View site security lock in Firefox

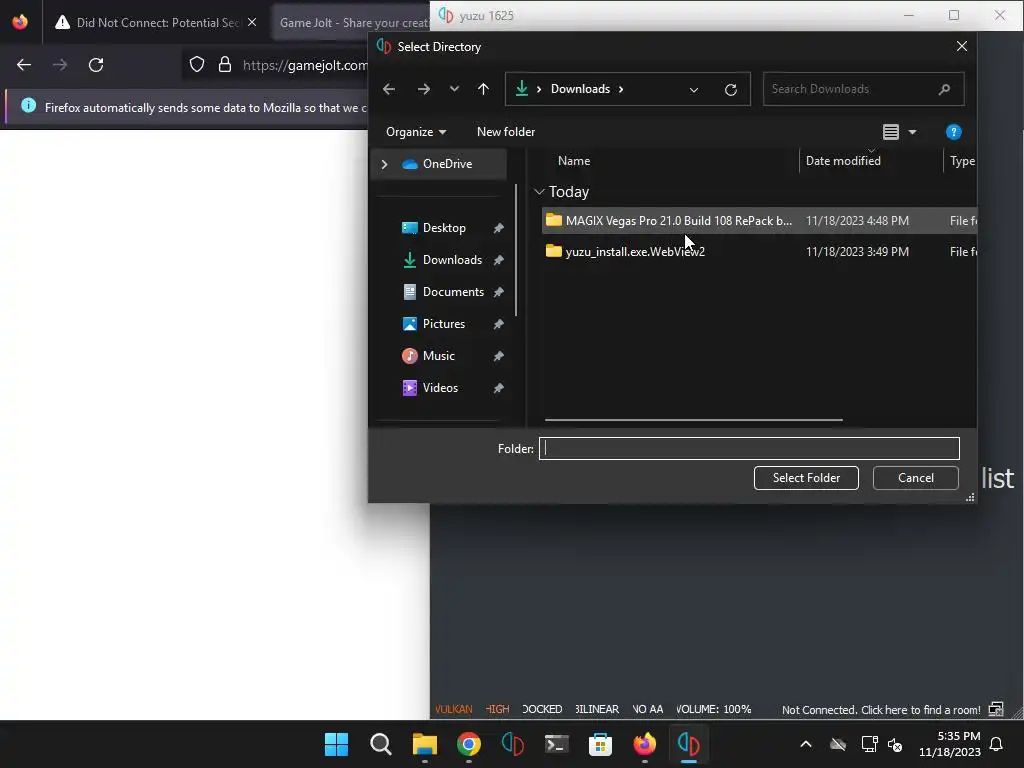click(225, 65)
